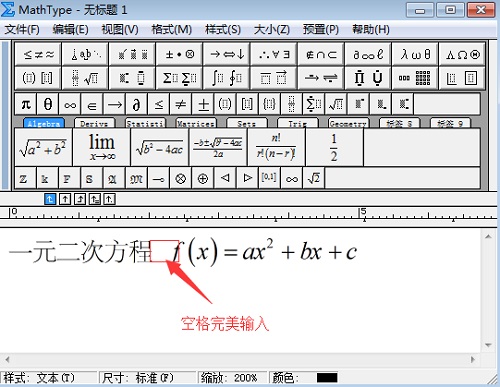Screen dimensions: 500x387
Task: Switch to the Algebra tab
Action: (44, 123)
